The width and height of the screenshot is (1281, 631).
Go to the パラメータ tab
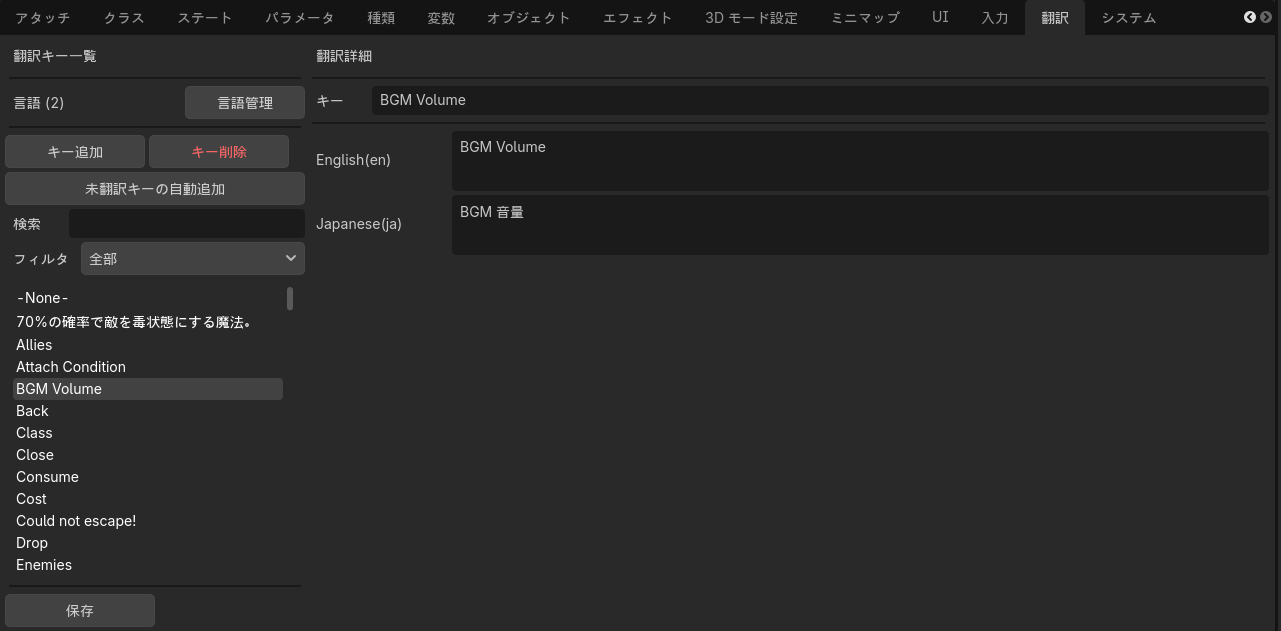[x=300, y=17]
